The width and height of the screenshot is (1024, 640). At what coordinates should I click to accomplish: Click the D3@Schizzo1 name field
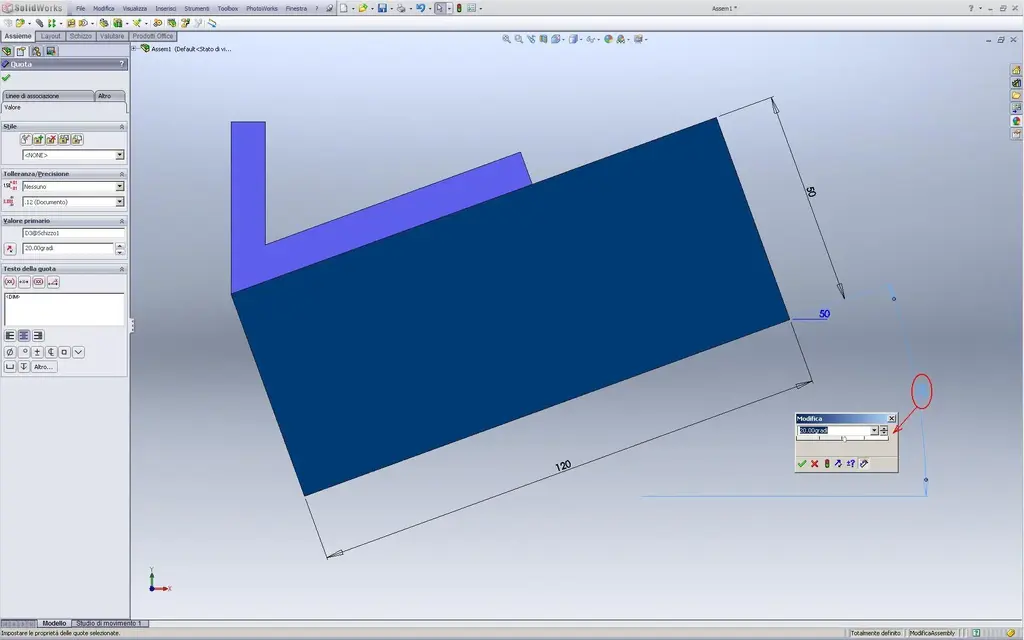[x=73, y=233]
